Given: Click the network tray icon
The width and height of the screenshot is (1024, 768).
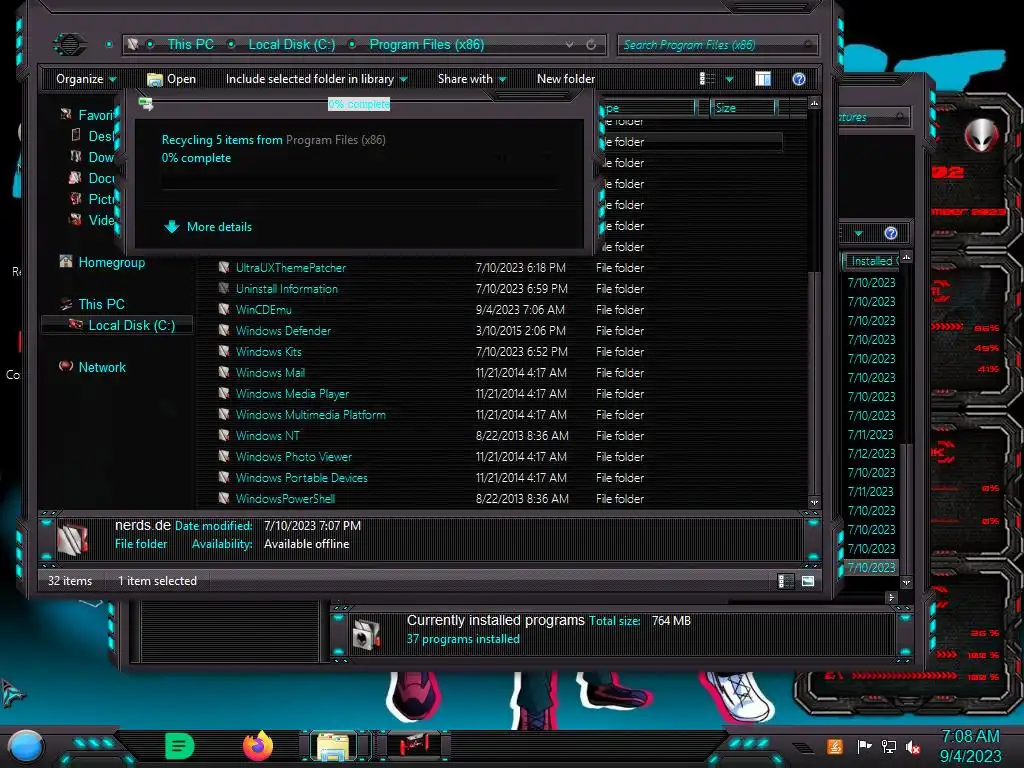Looking at the screenshot, I should point(888,746).
